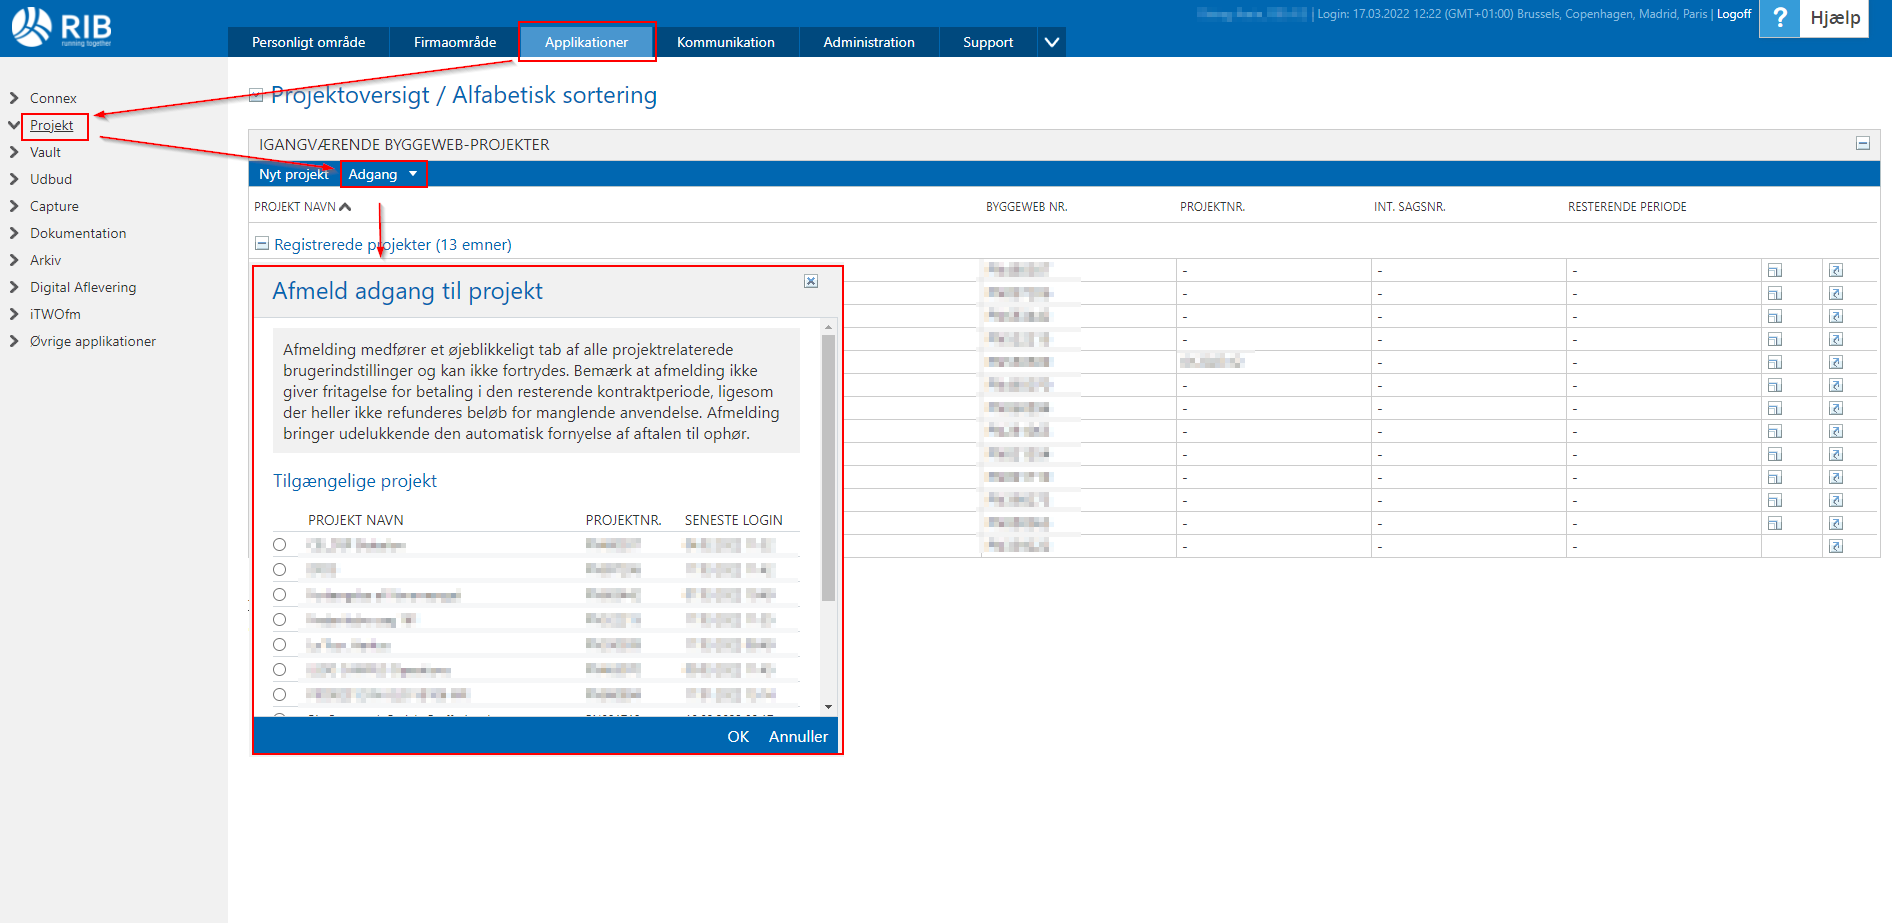Open help via the question mark icon
This screenshot has height=923, width=1892.
tap(1779, 18)
